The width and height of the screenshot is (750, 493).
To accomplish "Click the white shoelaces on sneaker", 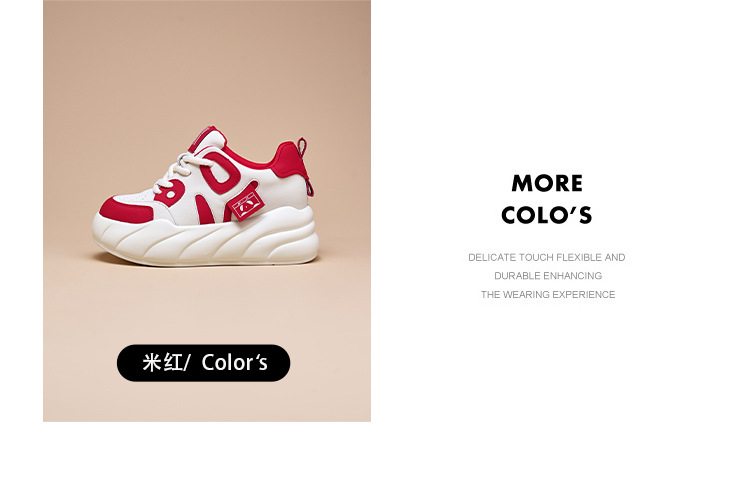I will click(182, 173).
